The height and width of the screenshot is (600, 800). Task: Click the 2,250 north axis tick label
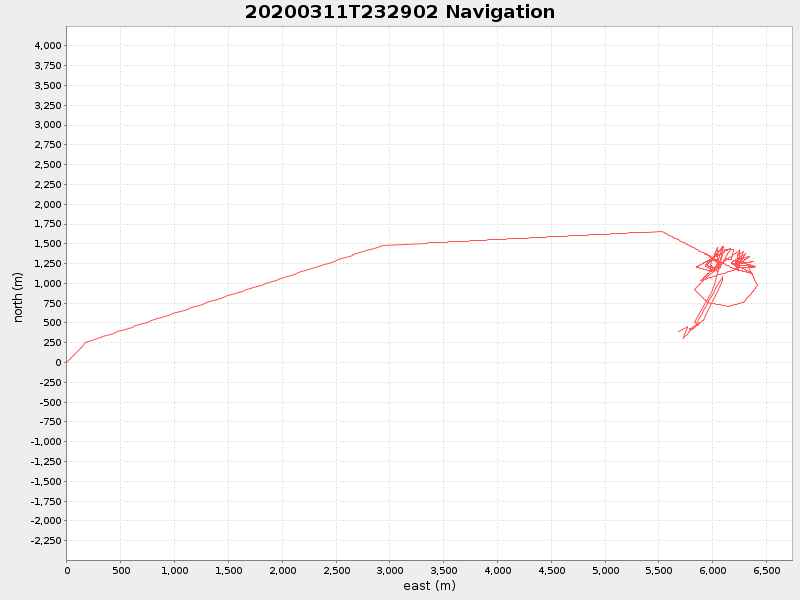(x=48, y=184)
